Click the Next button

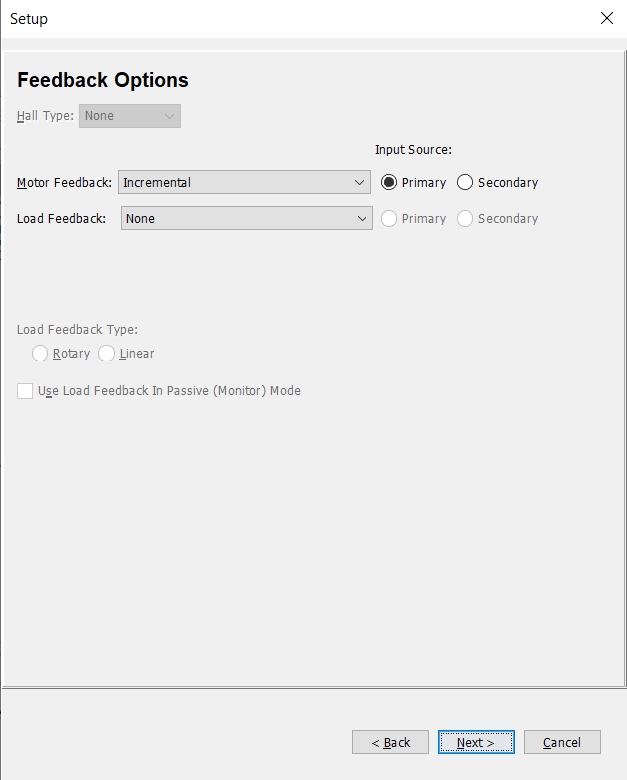pyautogui.click(x=476, y=742)
